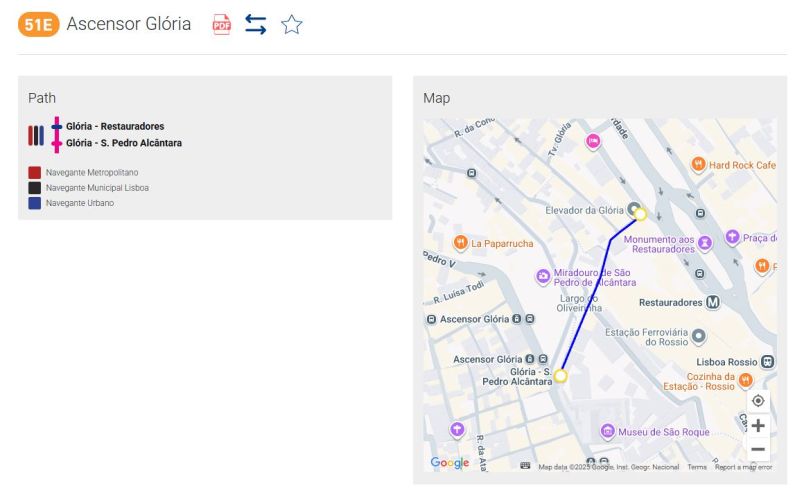Select the Glória - Restauradores stop
The height and width of the screenshot is (495, 800).
(x=115, y=127)
